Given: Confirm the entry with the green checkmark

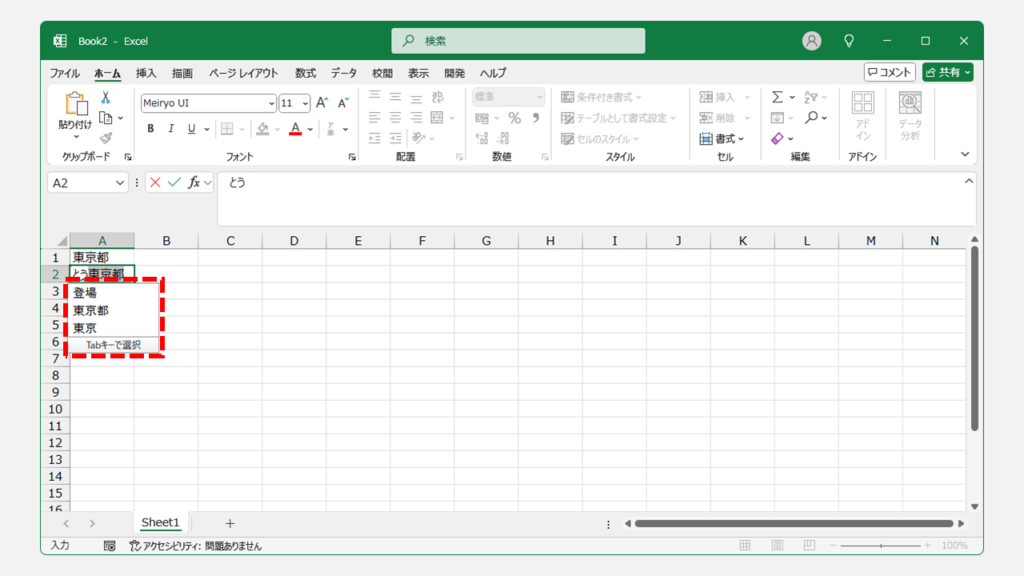Looking at the screenshot, I should [174, 183].
